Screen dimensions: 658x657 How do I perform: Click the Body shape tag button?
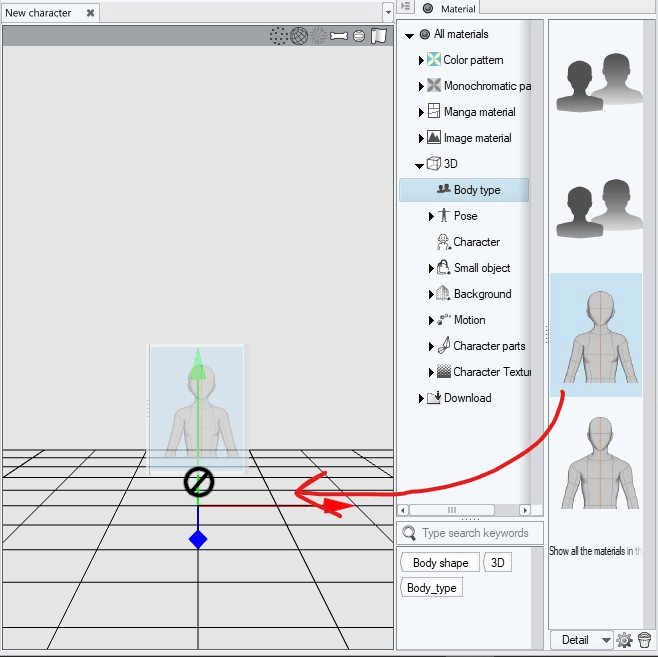[x=440, y=563]
